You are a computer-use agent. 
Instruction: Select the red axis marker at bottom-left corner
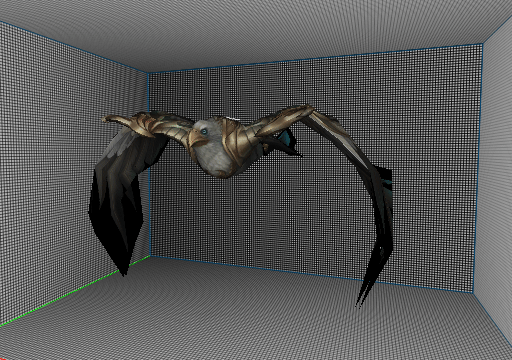tap(3, 358)
